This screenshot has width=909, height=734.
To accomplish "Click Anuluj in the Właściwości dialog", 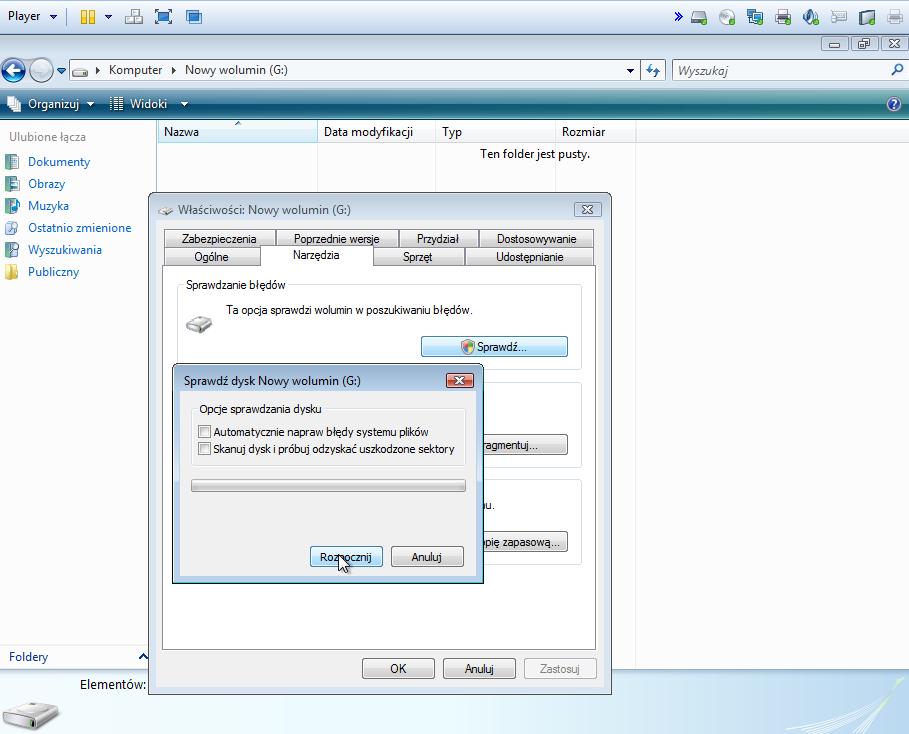I will pos(479,668).
